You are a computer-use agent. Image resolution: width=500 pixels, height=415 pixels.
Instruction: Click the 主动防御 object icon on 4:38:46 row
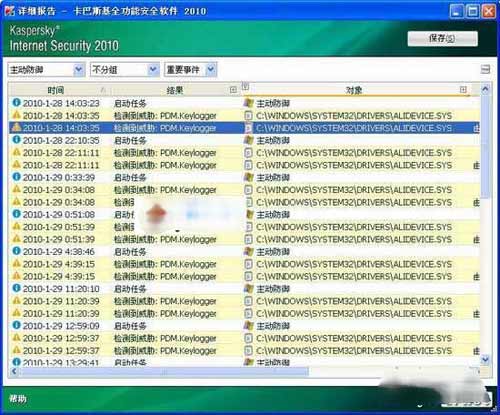pos(248,251)
